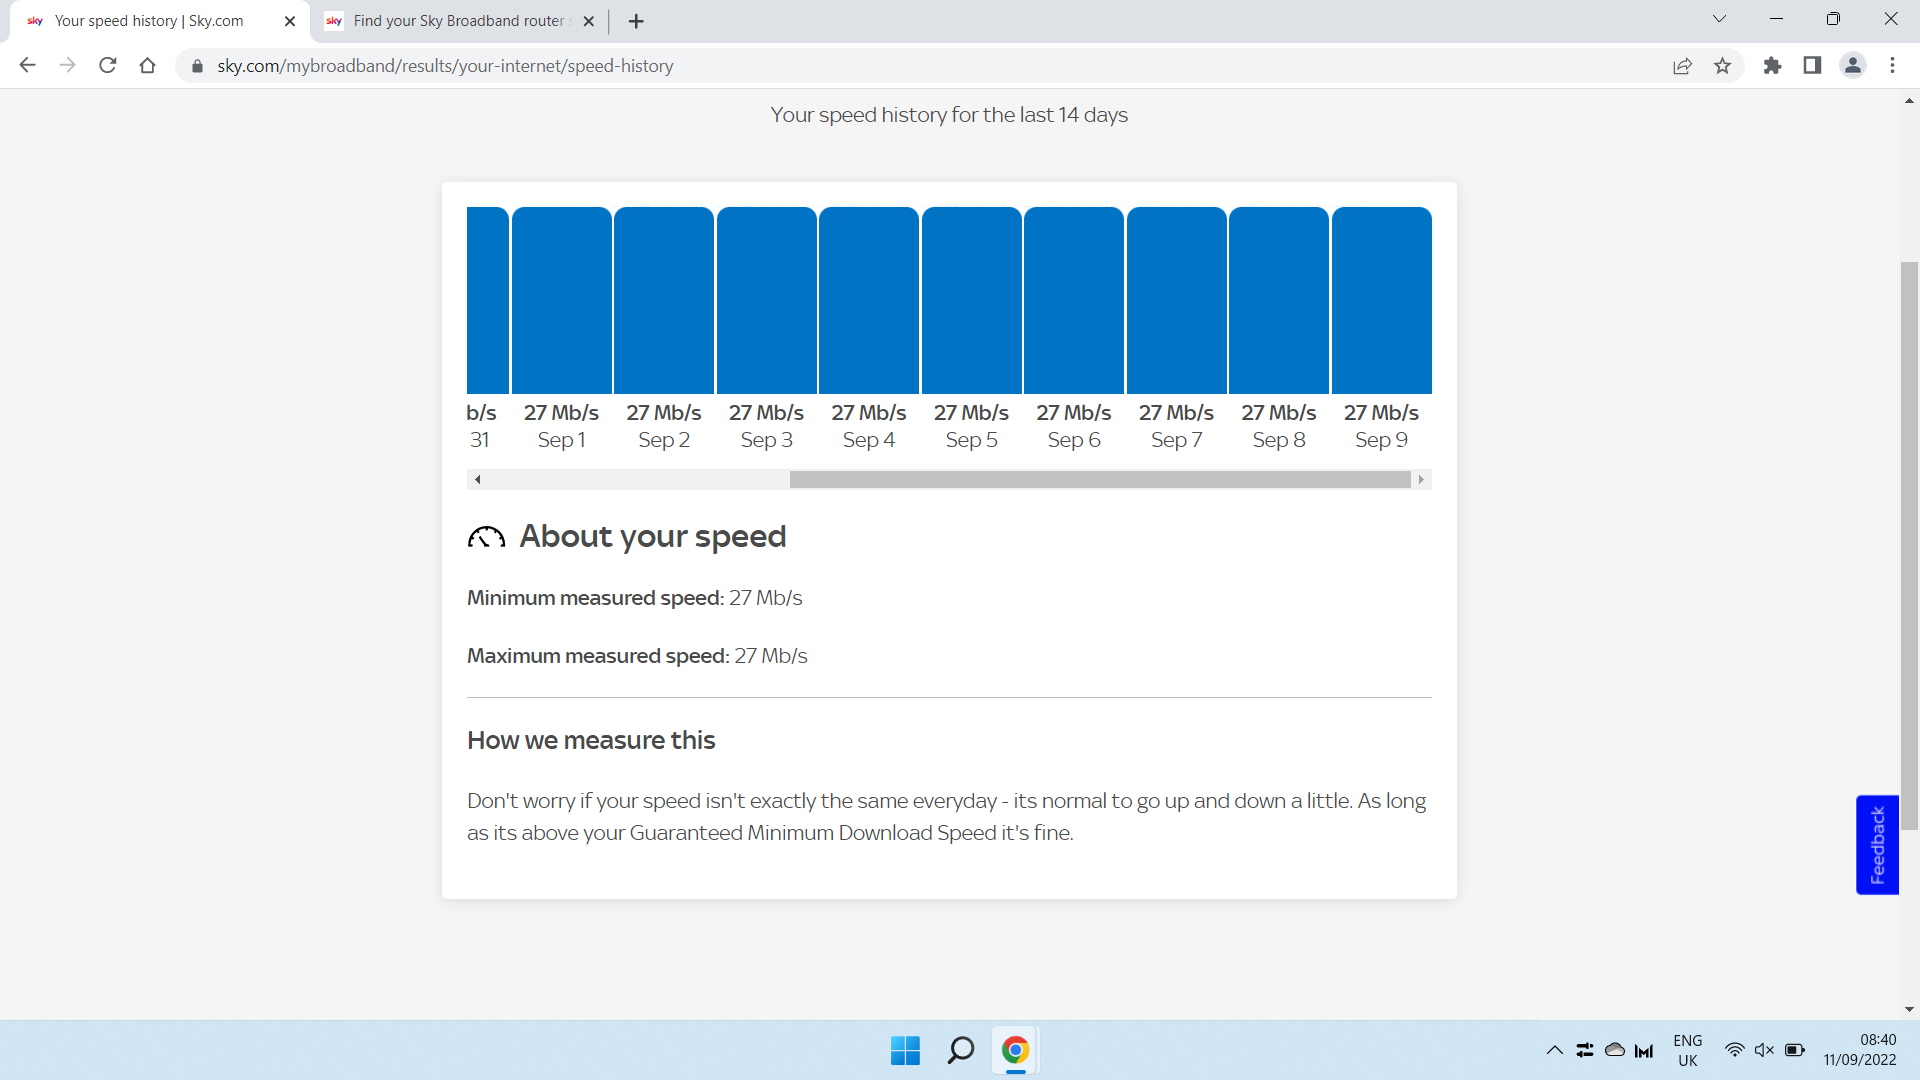Open the battery status tray icon

coord(1795,1050)
